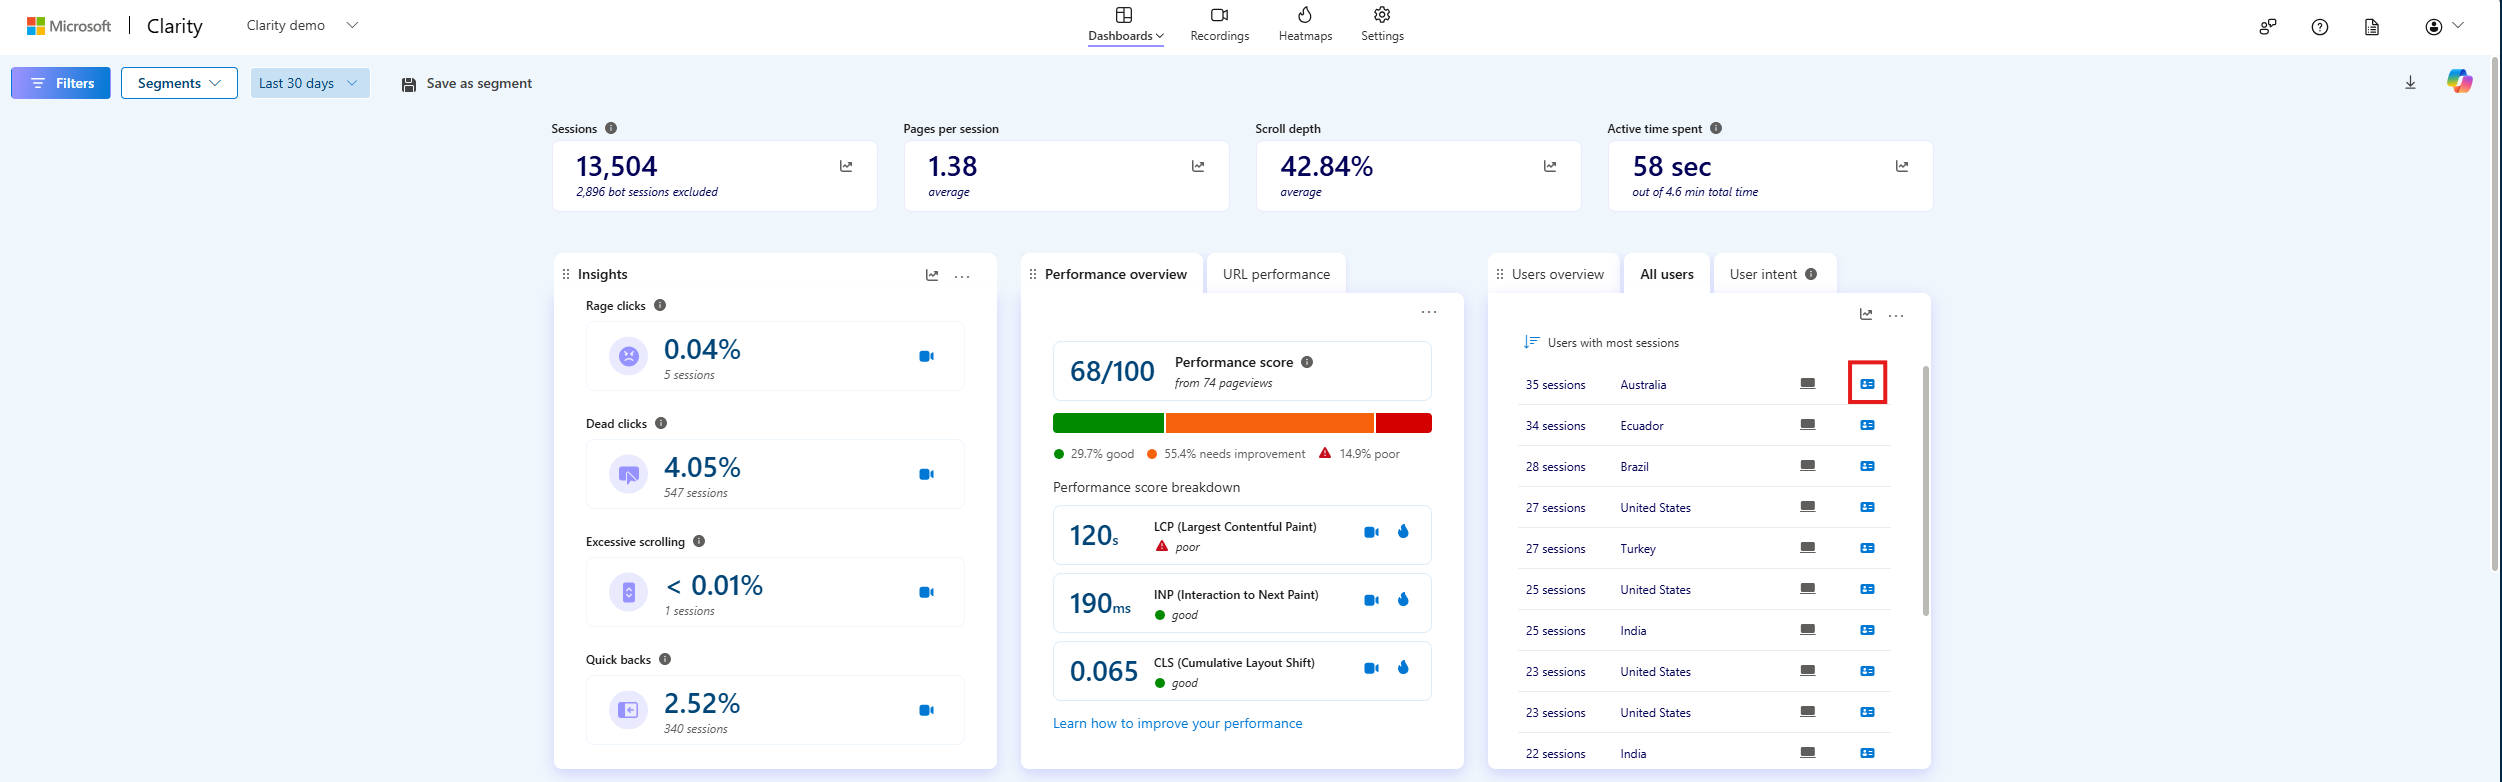Viewport: 2502px width, 782px height.
Task: Open recordings for Rage clicks sessions
Action: pyautogui.click(x=926, y=356)
